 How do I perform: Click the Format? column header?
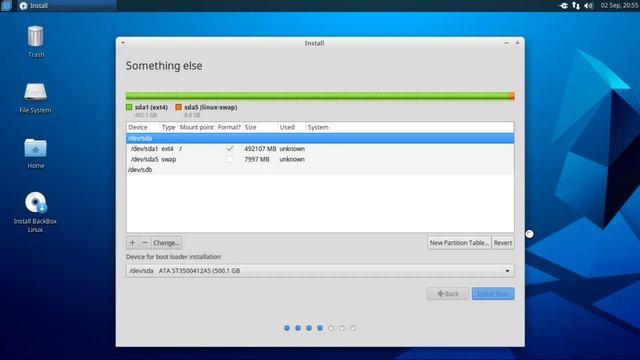click(x=229, y=127)
